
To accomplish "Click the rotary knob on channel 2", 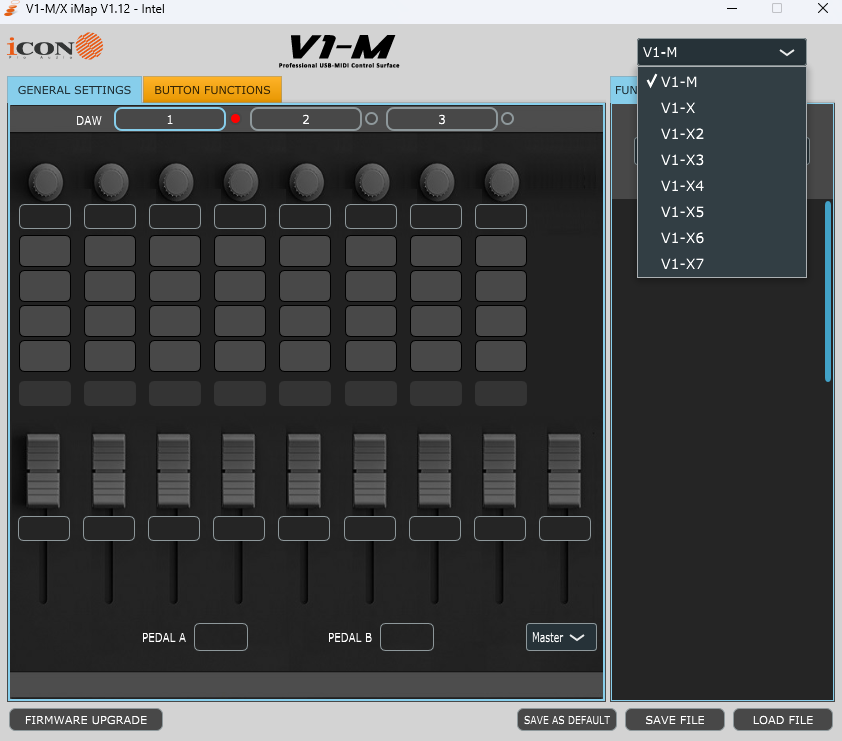I will click(111, 181).
